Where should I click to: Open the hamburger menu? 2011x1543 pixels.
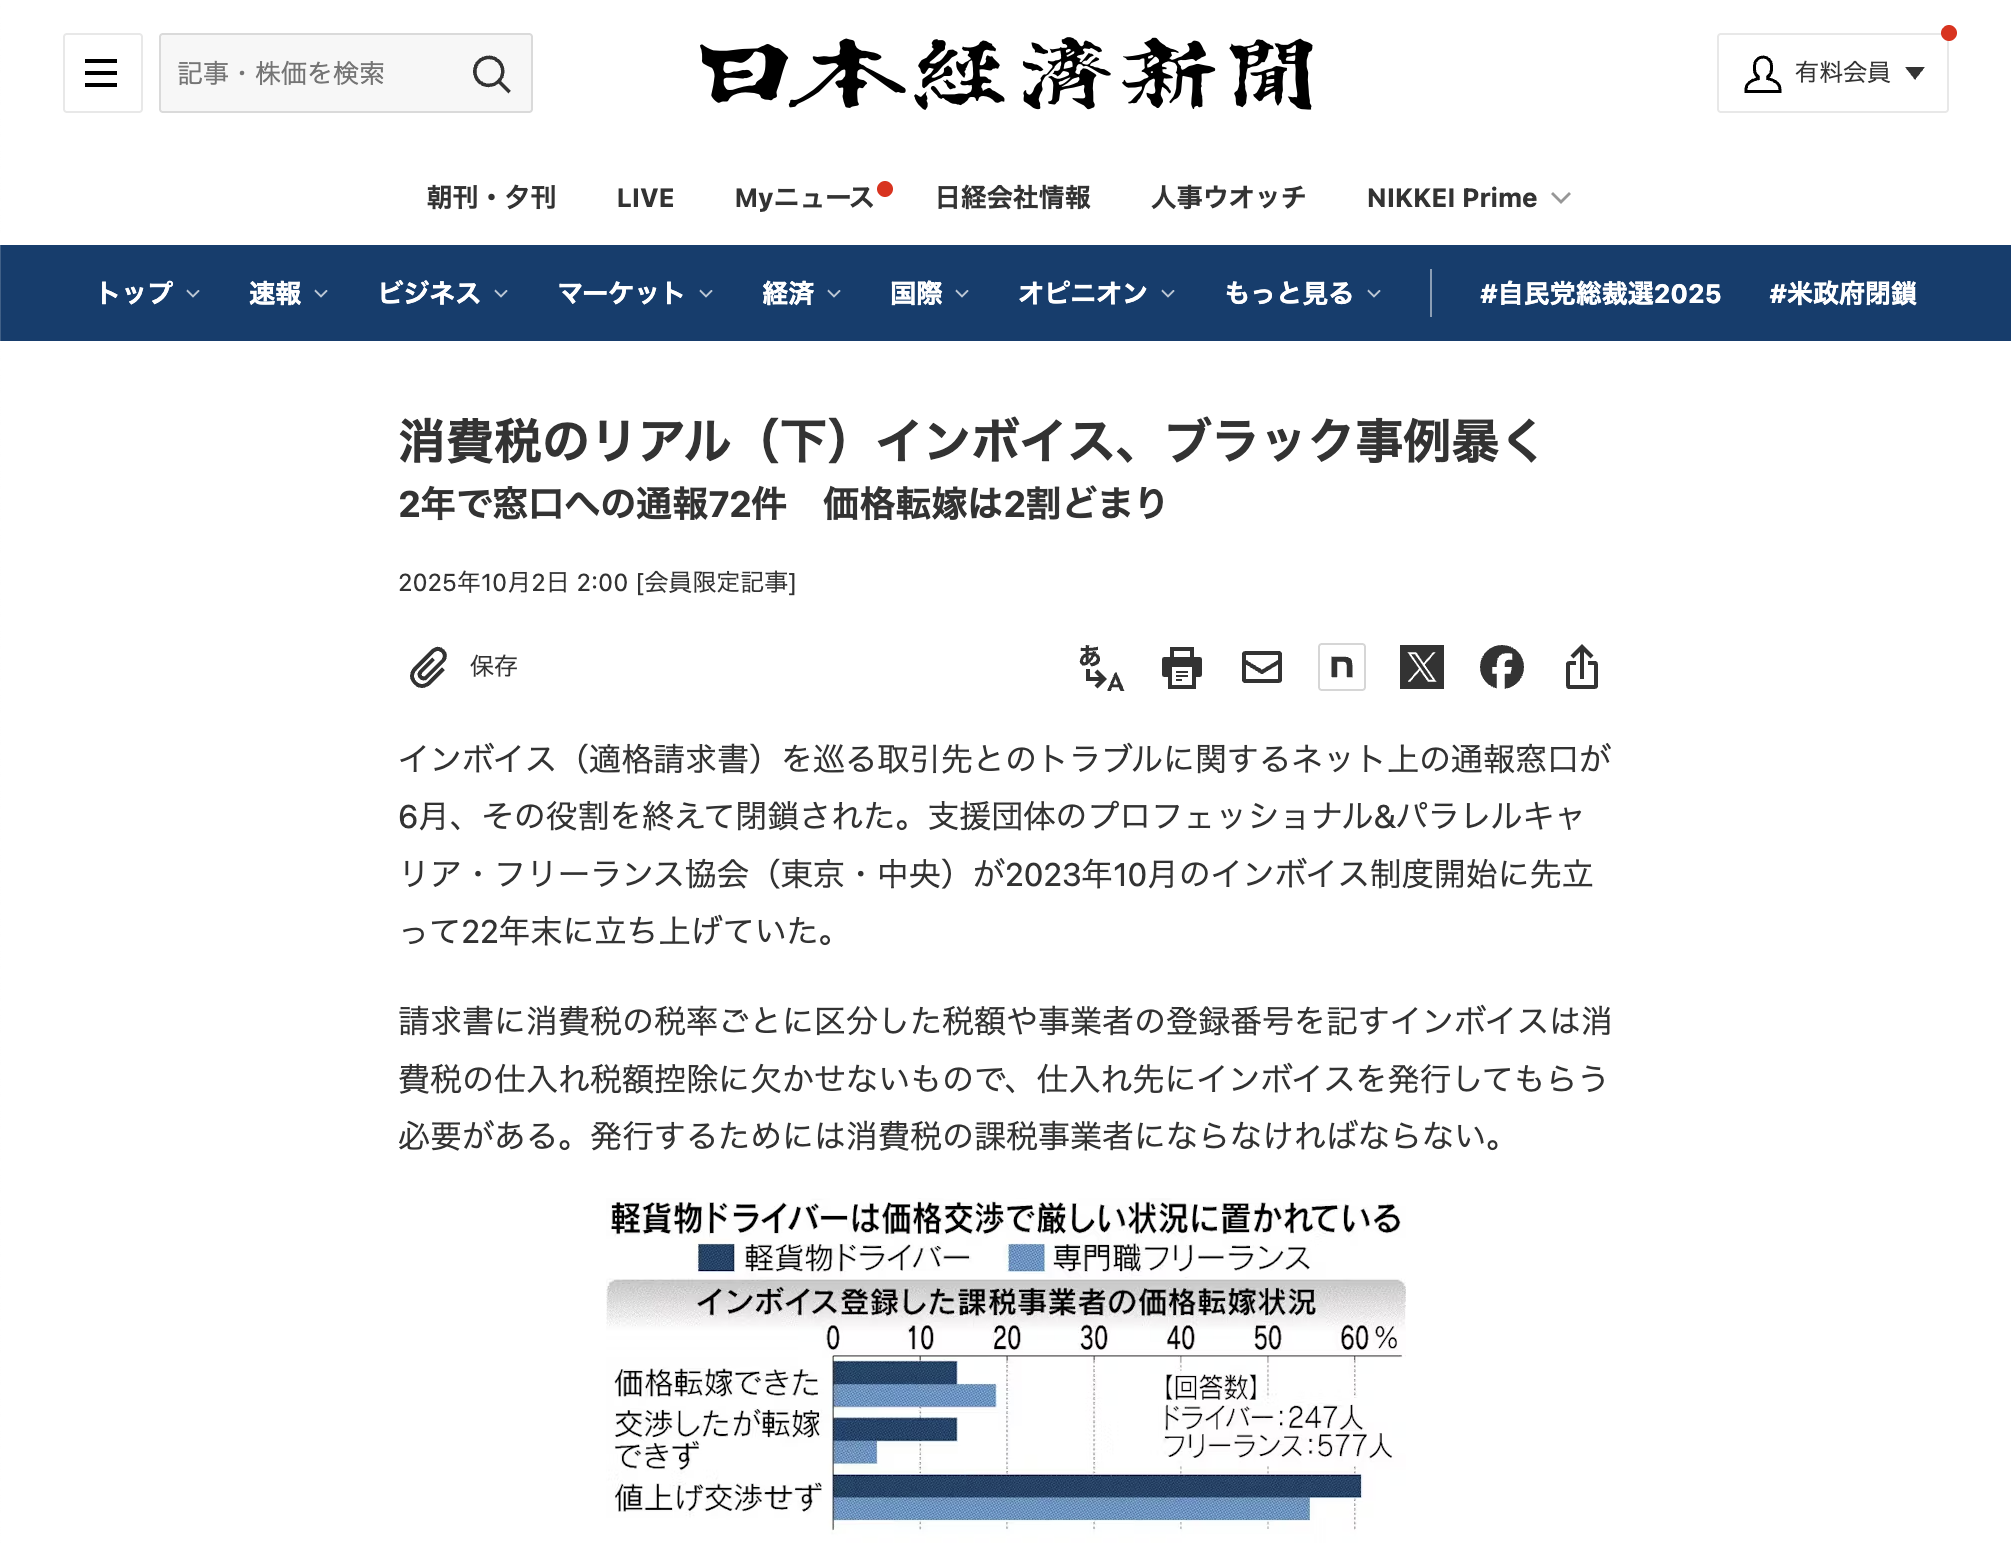click(102, 73)
